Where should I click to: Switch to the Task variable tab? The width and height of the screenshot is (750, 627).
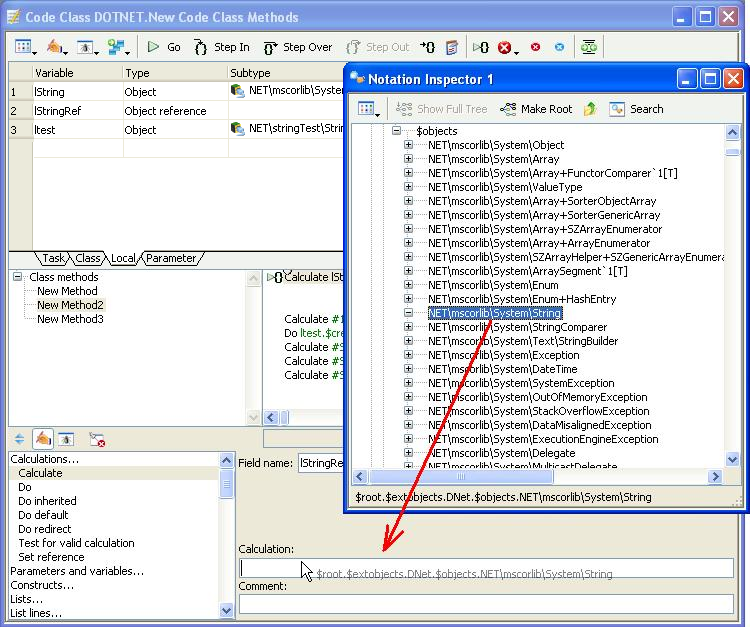(53, 258)
